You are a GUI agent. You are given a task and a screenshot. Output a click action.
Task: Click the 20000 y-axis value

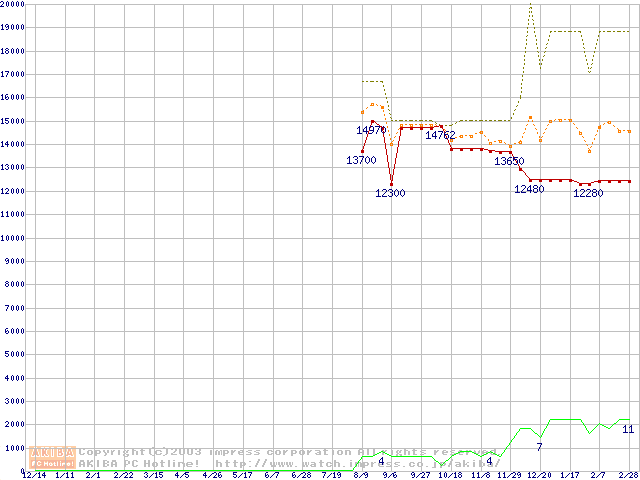pyautogui.click(x=14, y=4)
